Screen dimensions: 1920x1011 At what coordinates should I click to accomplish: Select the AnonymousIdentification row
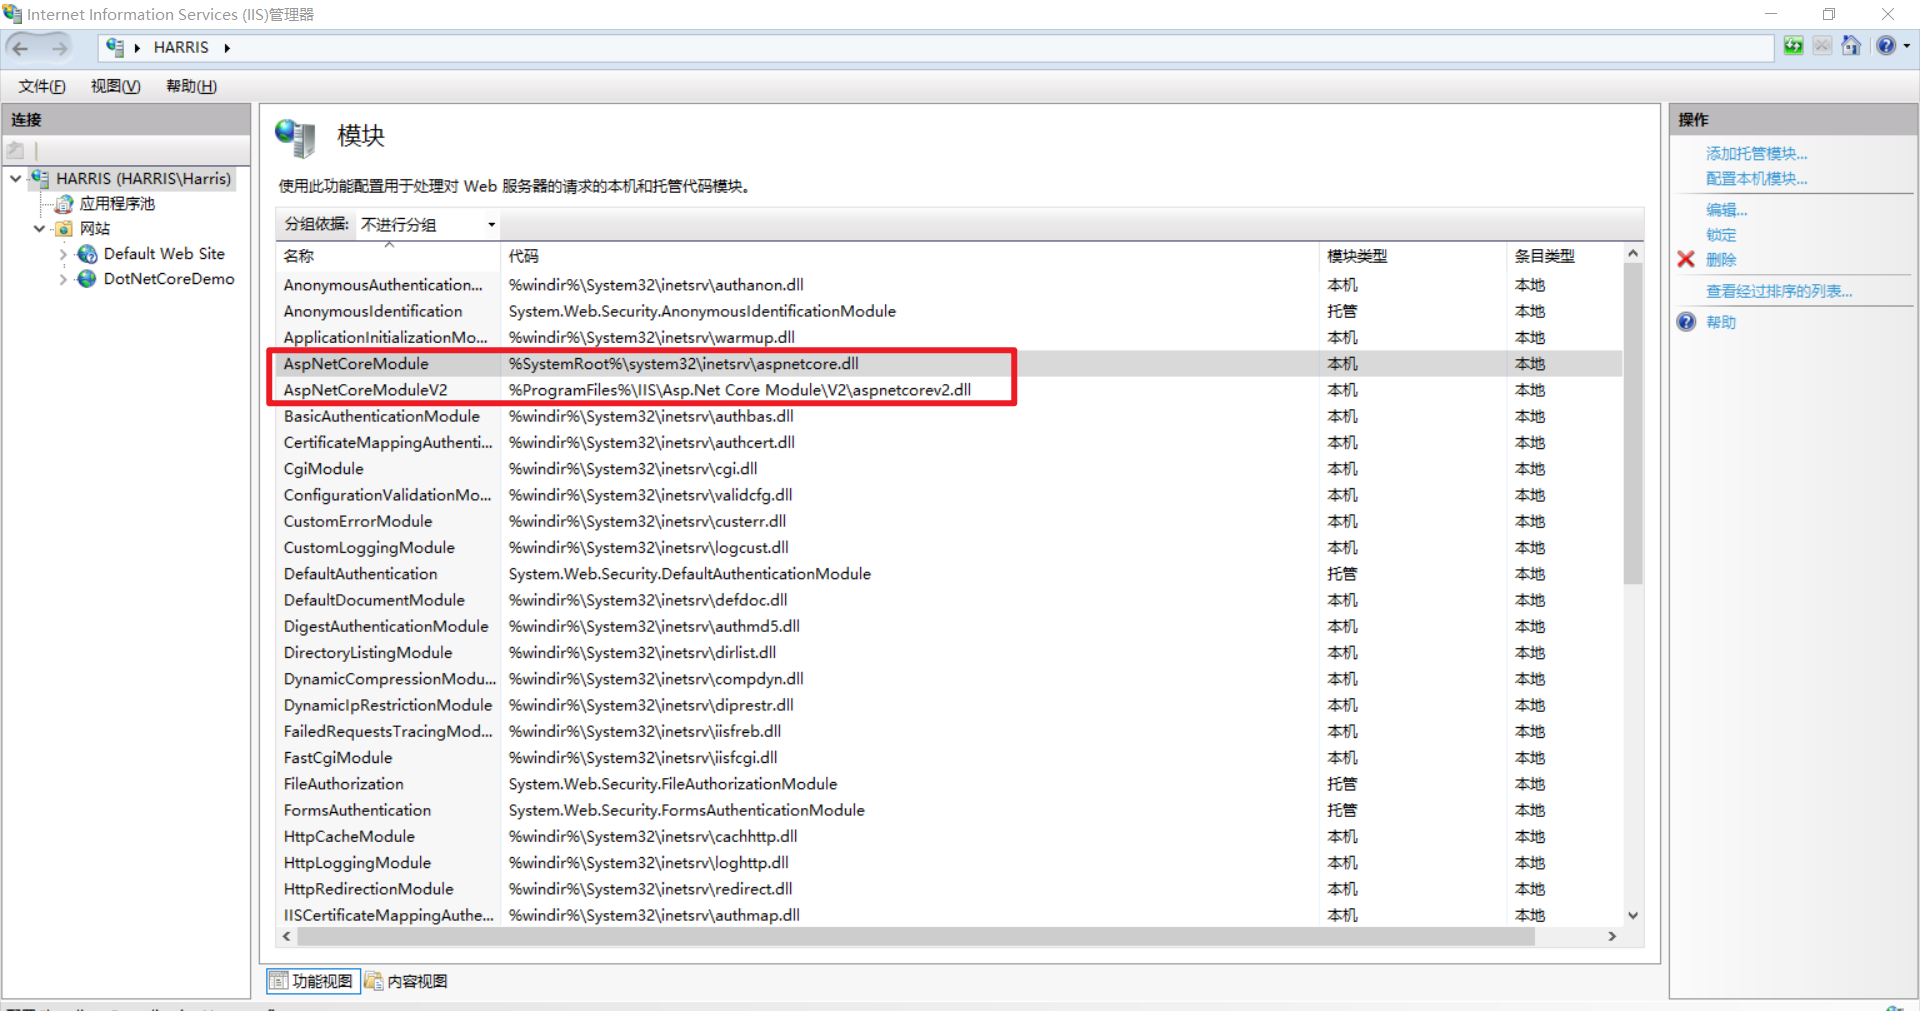949,311
